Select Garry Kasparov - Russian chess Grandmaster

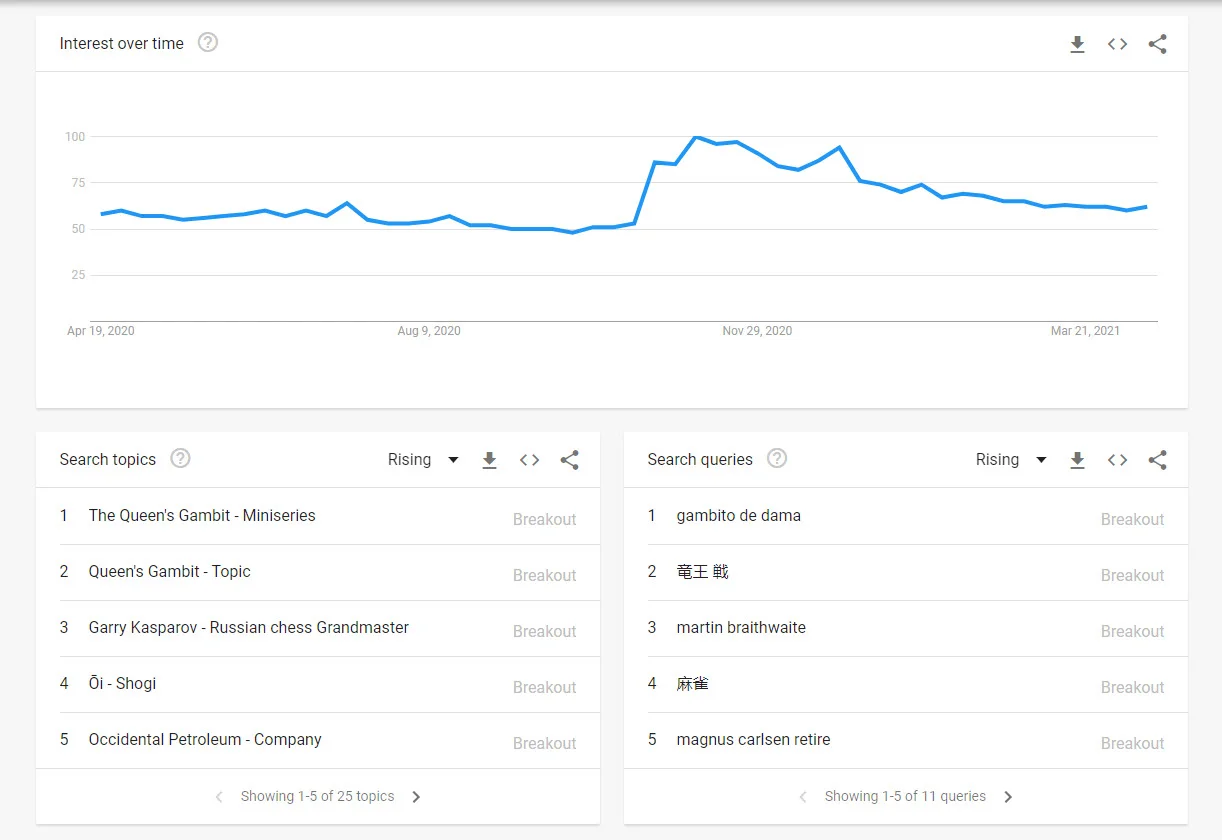pyautogui.click(x=248, y=627)
